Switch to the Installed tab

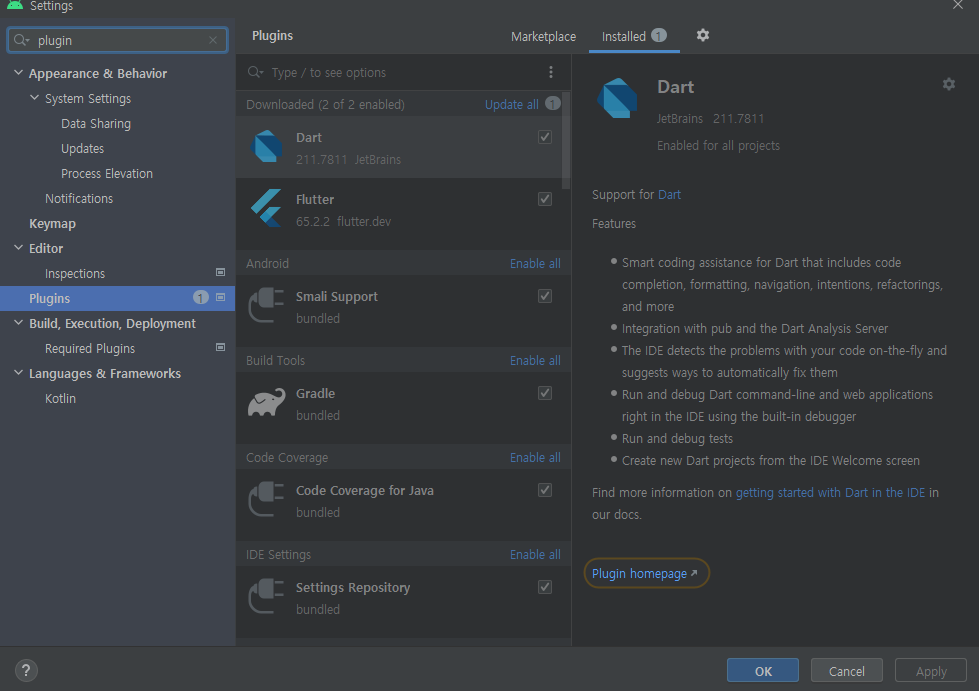click(x=634, y=36)
